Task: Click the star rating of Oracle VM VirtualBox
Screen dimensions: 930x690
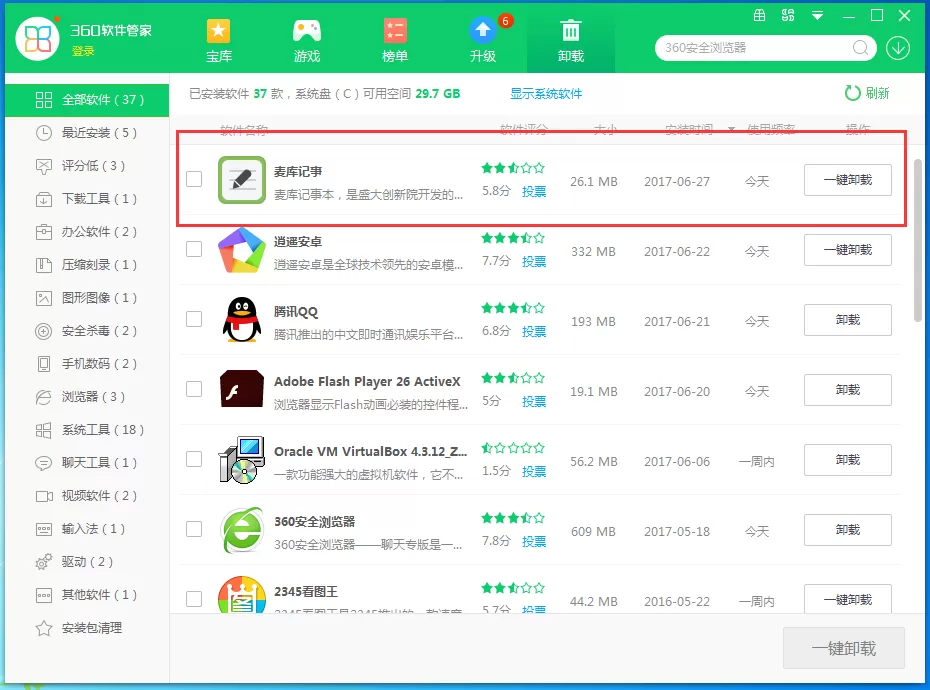Action: pyautogui.click(x=513, y=448)
